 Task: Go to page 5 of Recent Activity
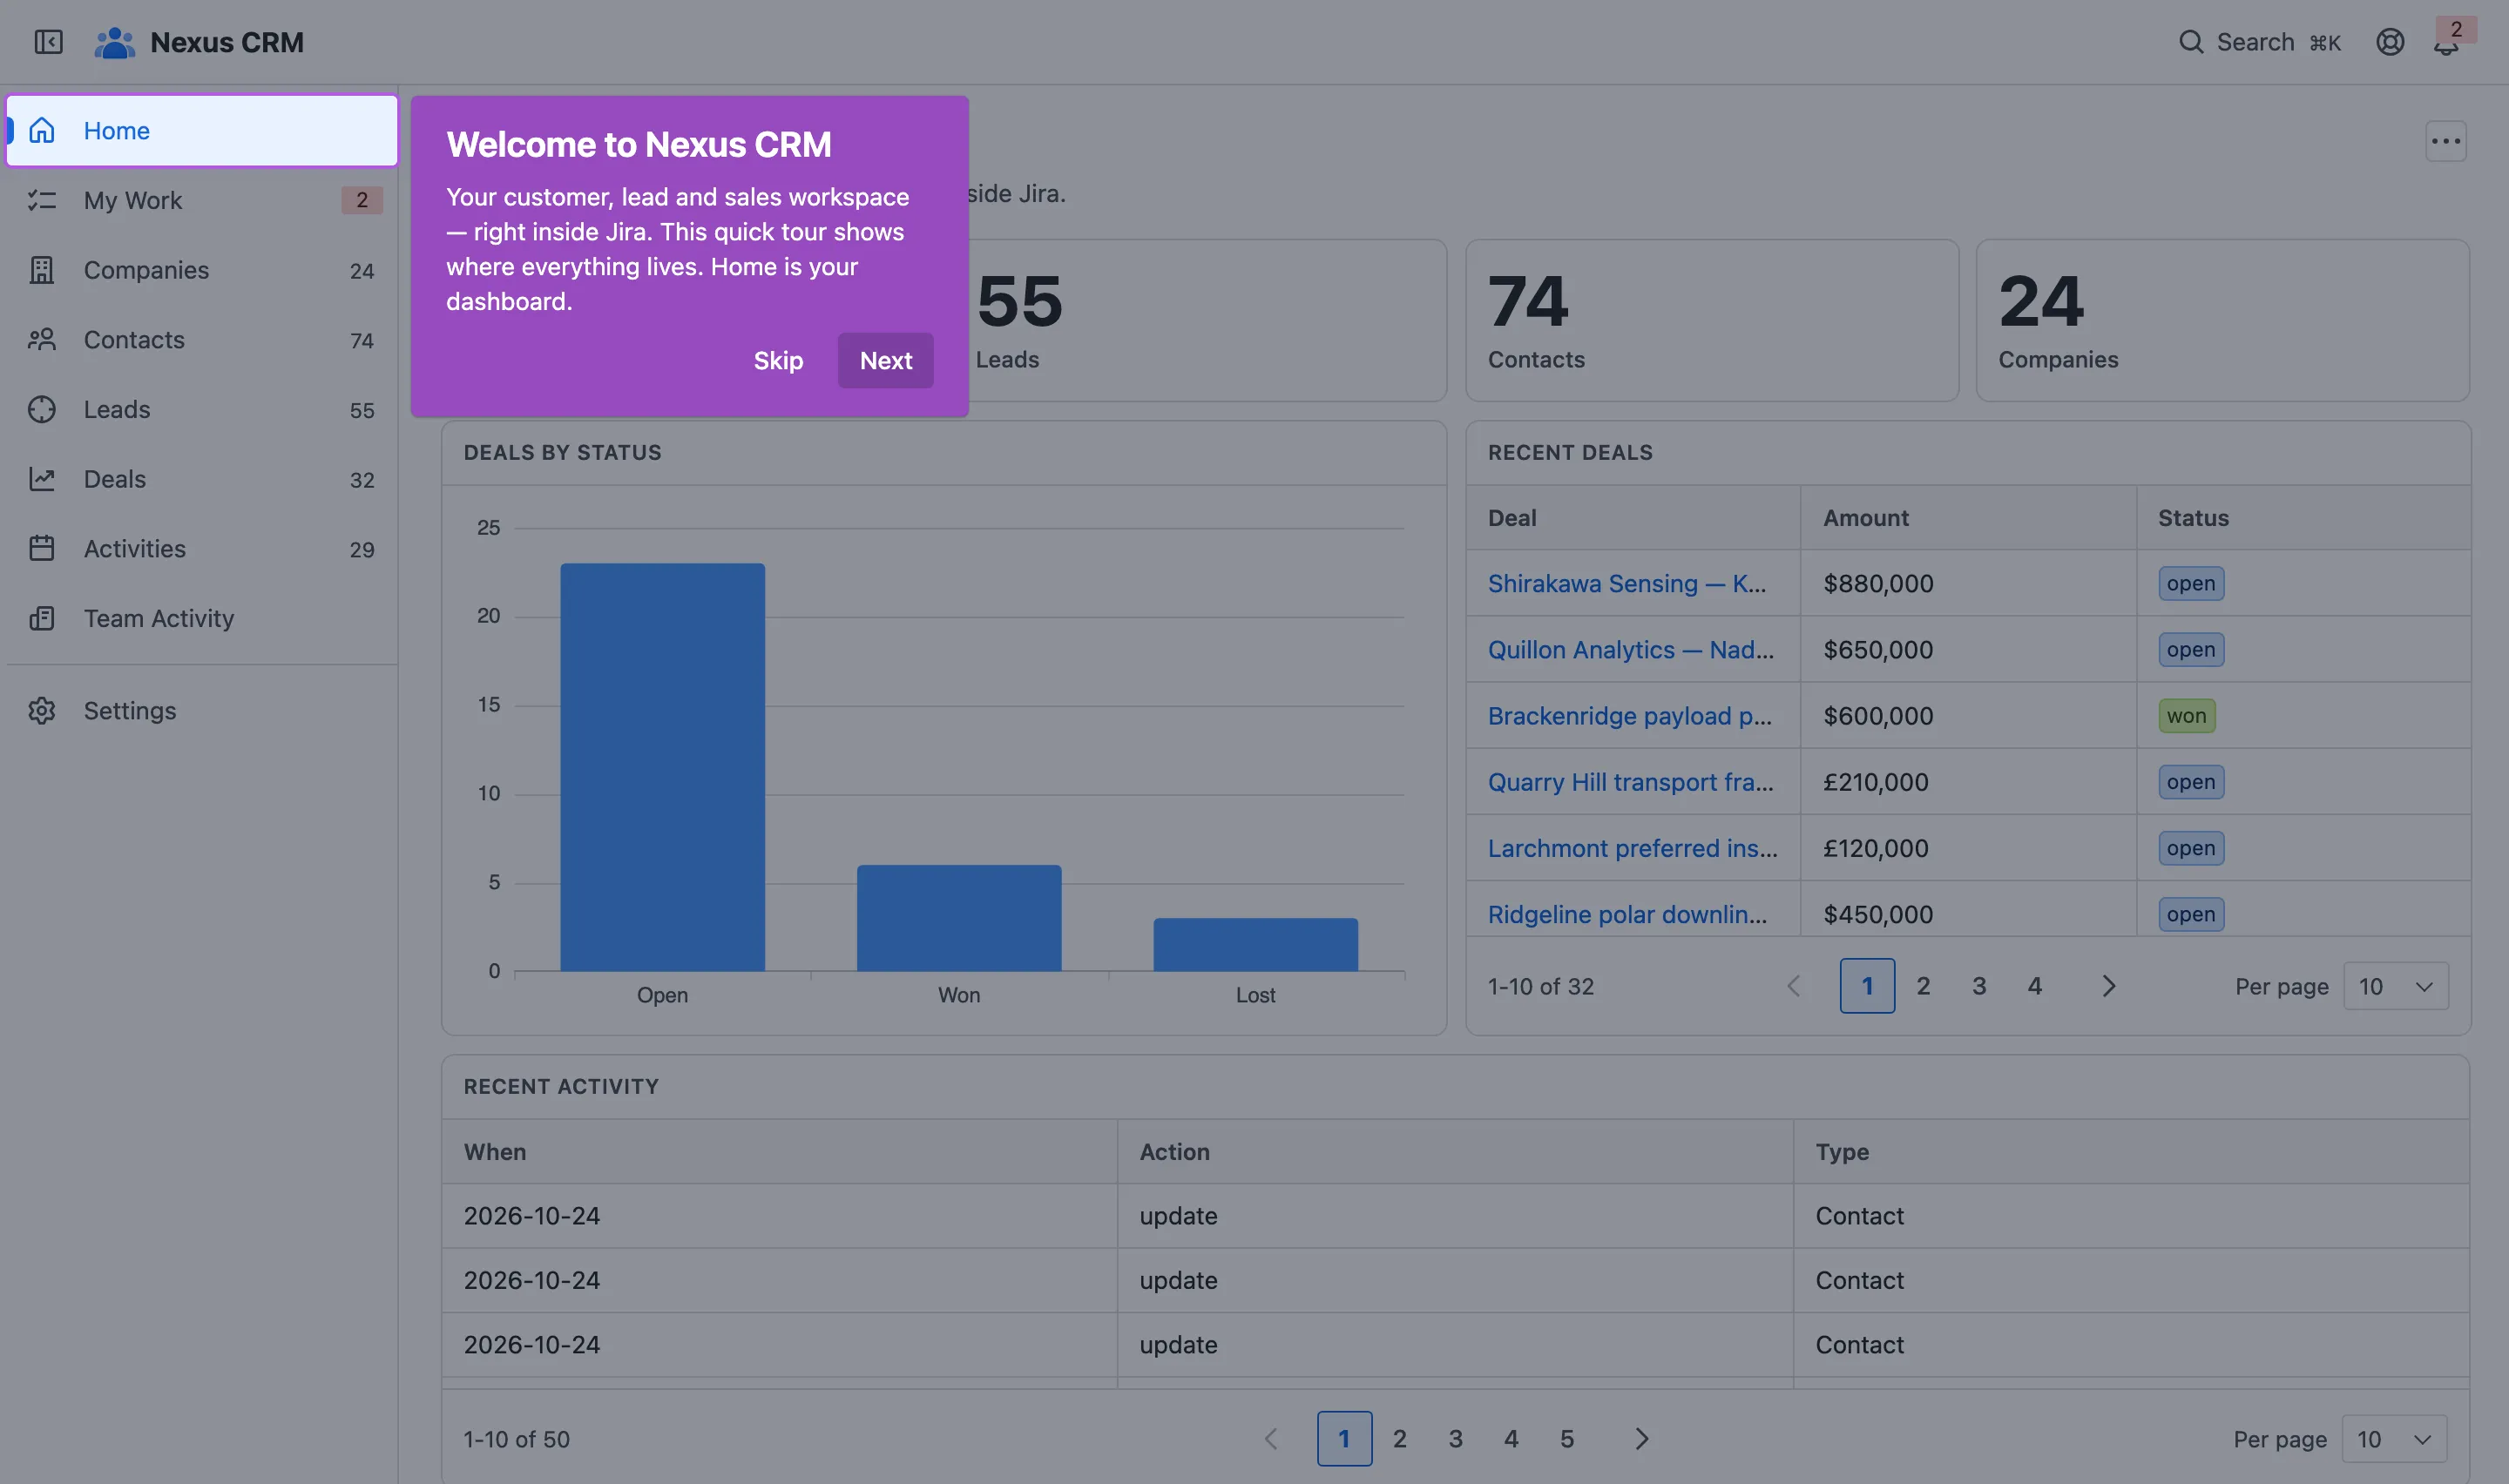coord(1566,1439)
